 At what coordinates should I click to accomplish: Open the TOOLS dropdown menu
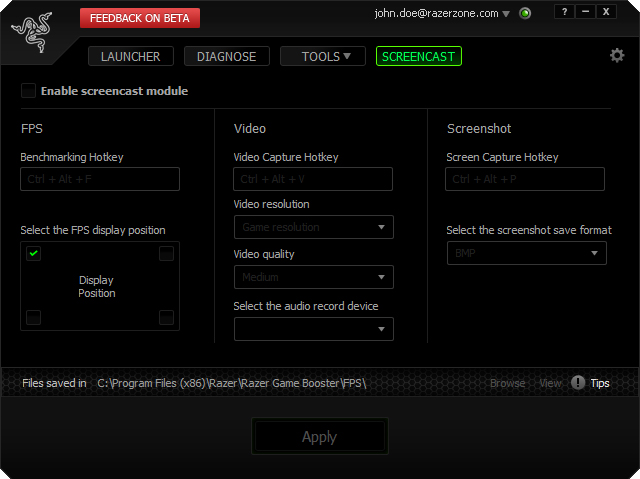coord(323,56)
